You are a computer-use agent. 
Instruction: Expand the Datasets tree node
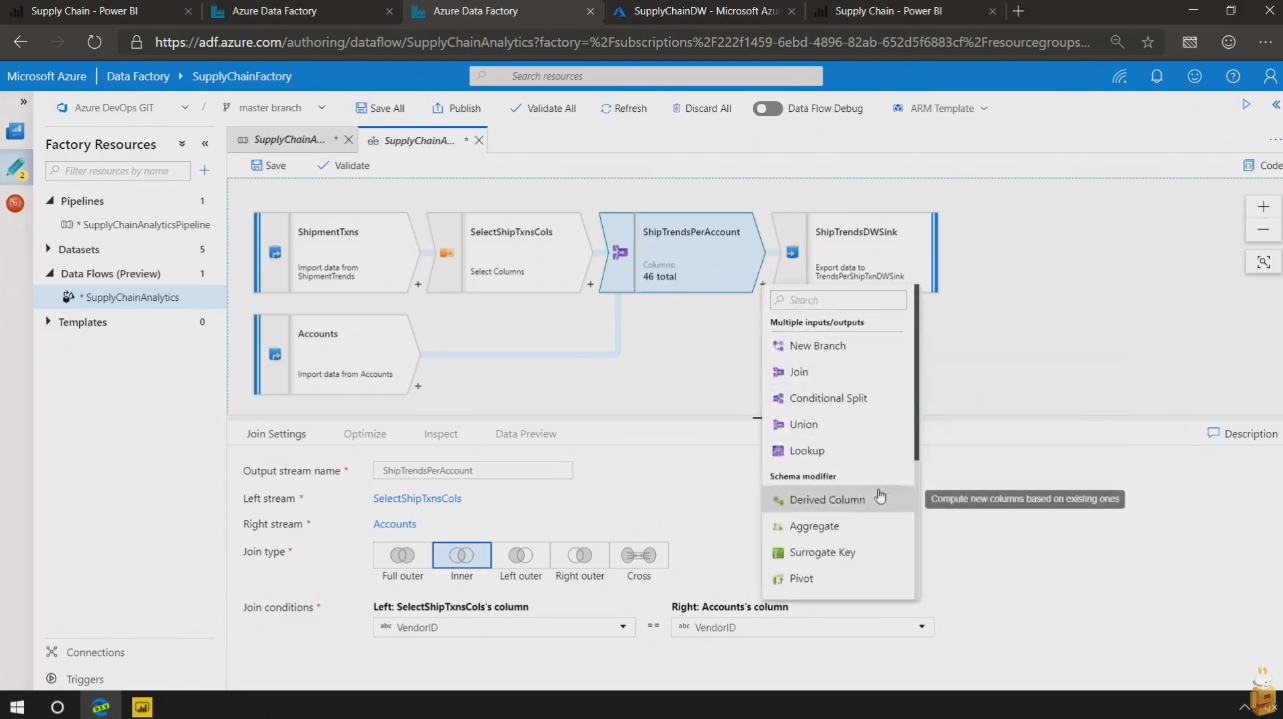click(x=49, y=249)
